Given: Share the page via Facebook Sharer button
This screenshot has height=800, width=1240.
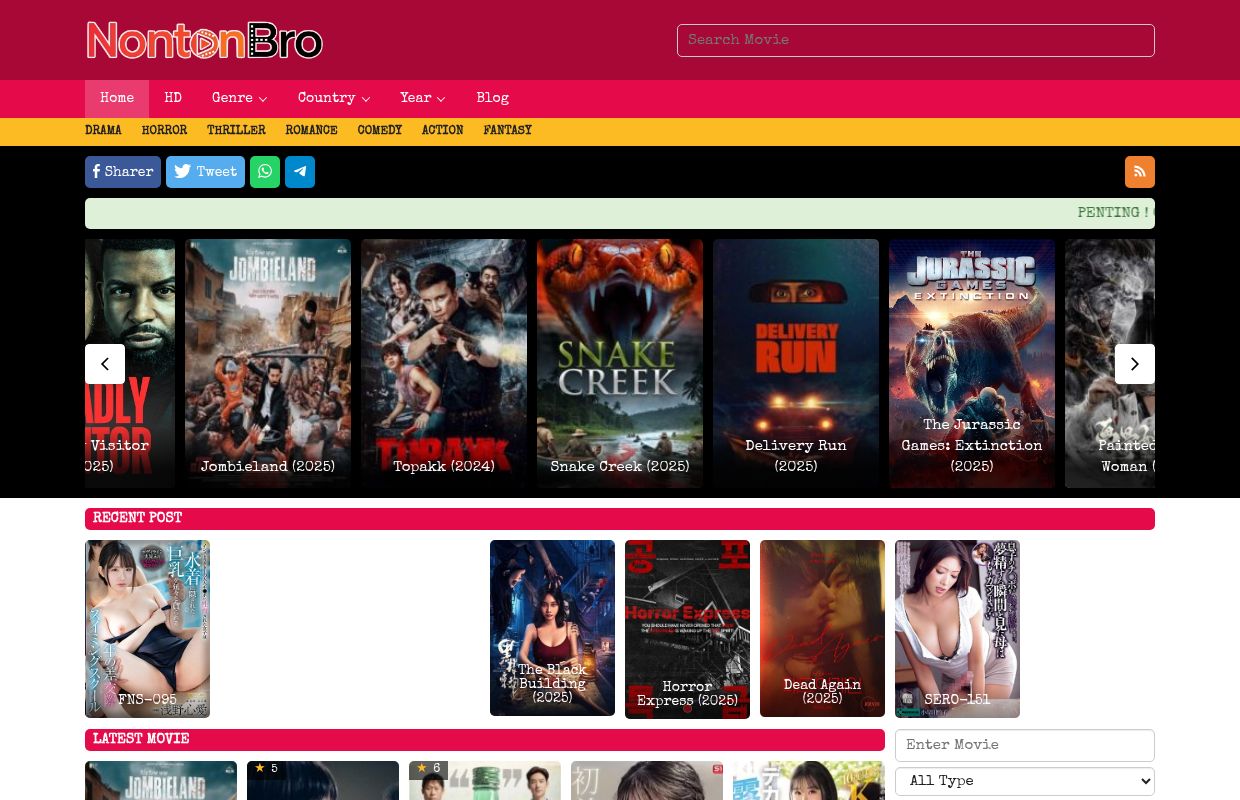Looking at the screenshot, I should (122, 172).
